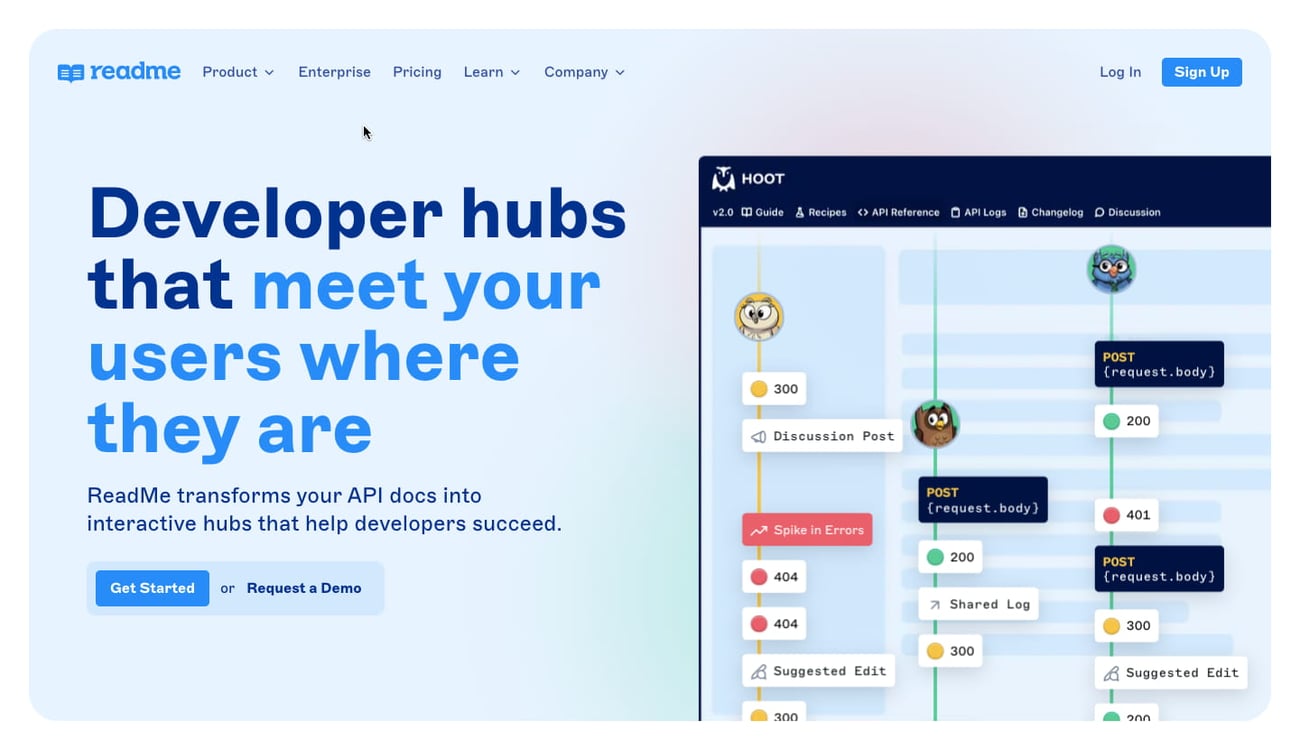Click the megaphone icon on Discussion Post
Screen dimensions: 1300x749
point(760,435)
